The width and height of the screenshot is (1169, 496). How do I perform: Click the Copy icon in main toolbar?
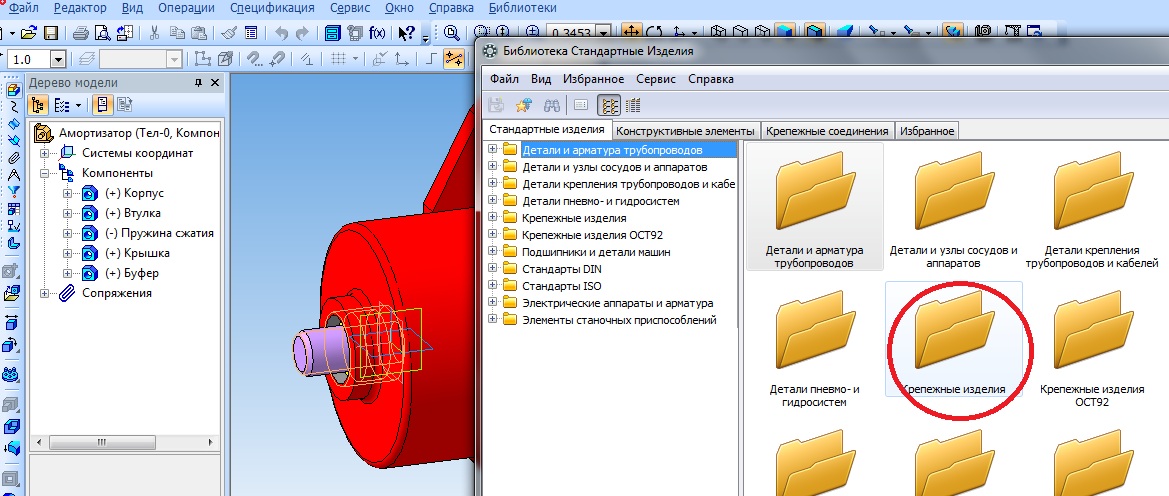[177, 33]
